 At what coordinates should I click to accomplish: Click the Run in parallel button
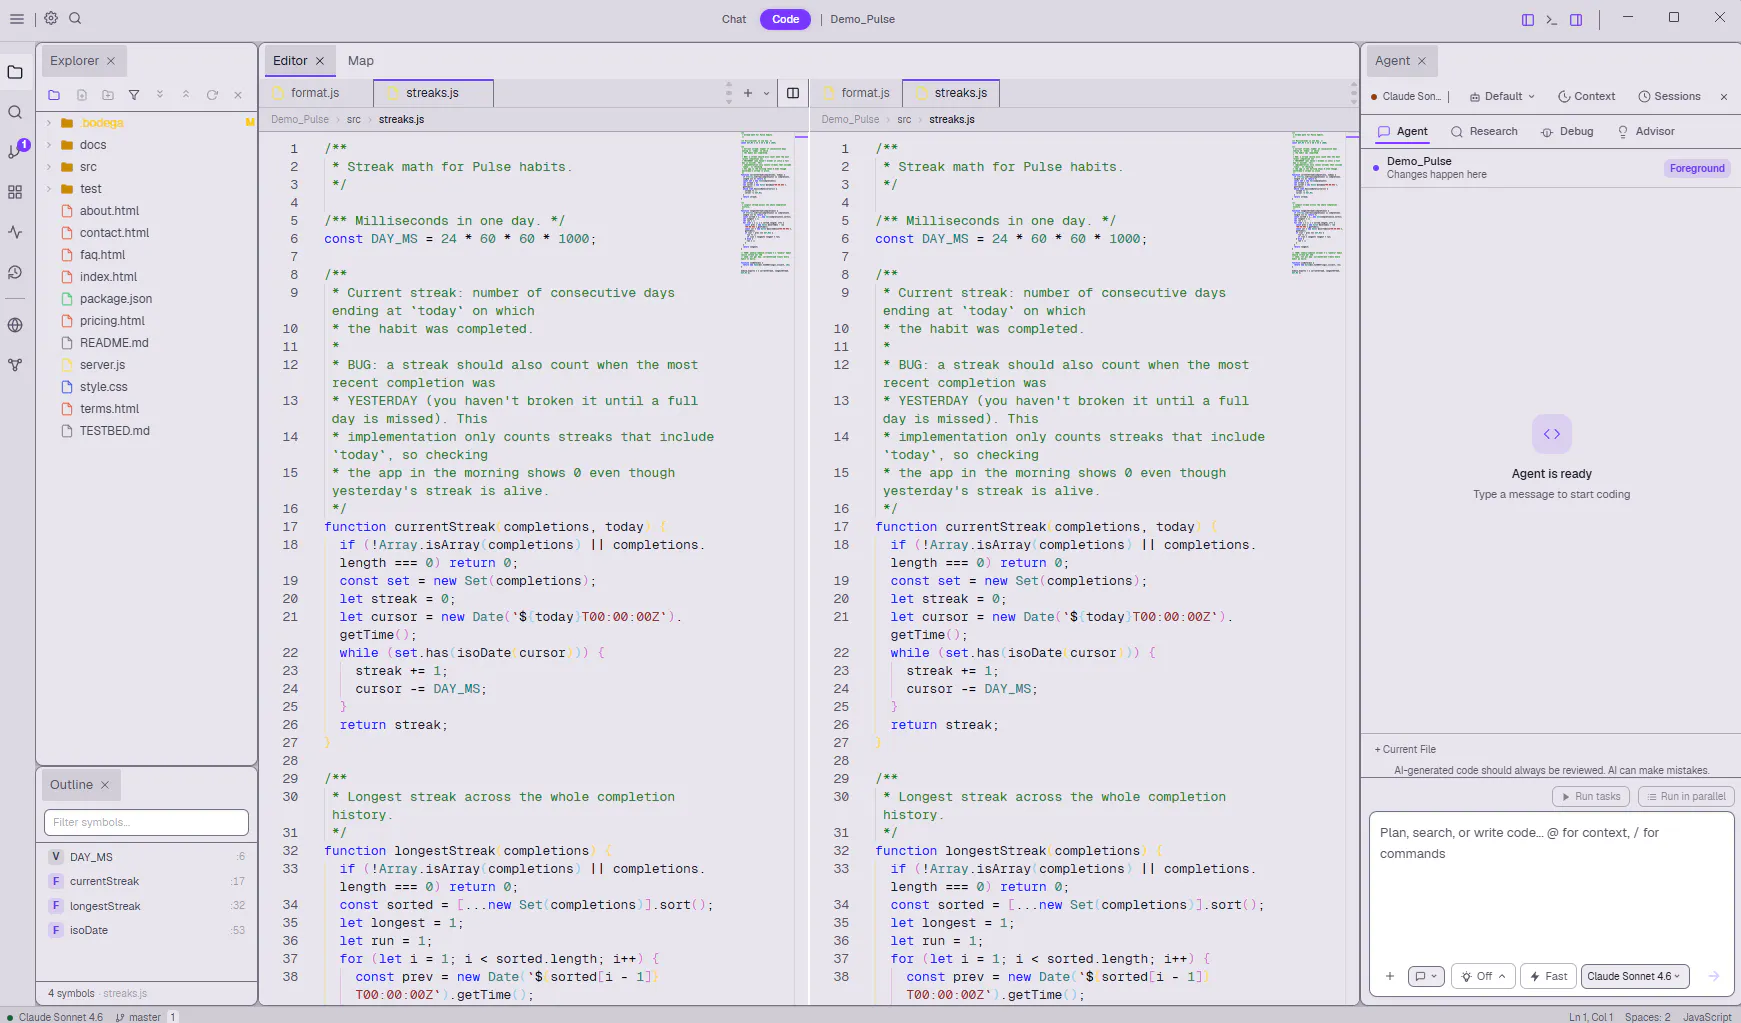click(1686, 797)
